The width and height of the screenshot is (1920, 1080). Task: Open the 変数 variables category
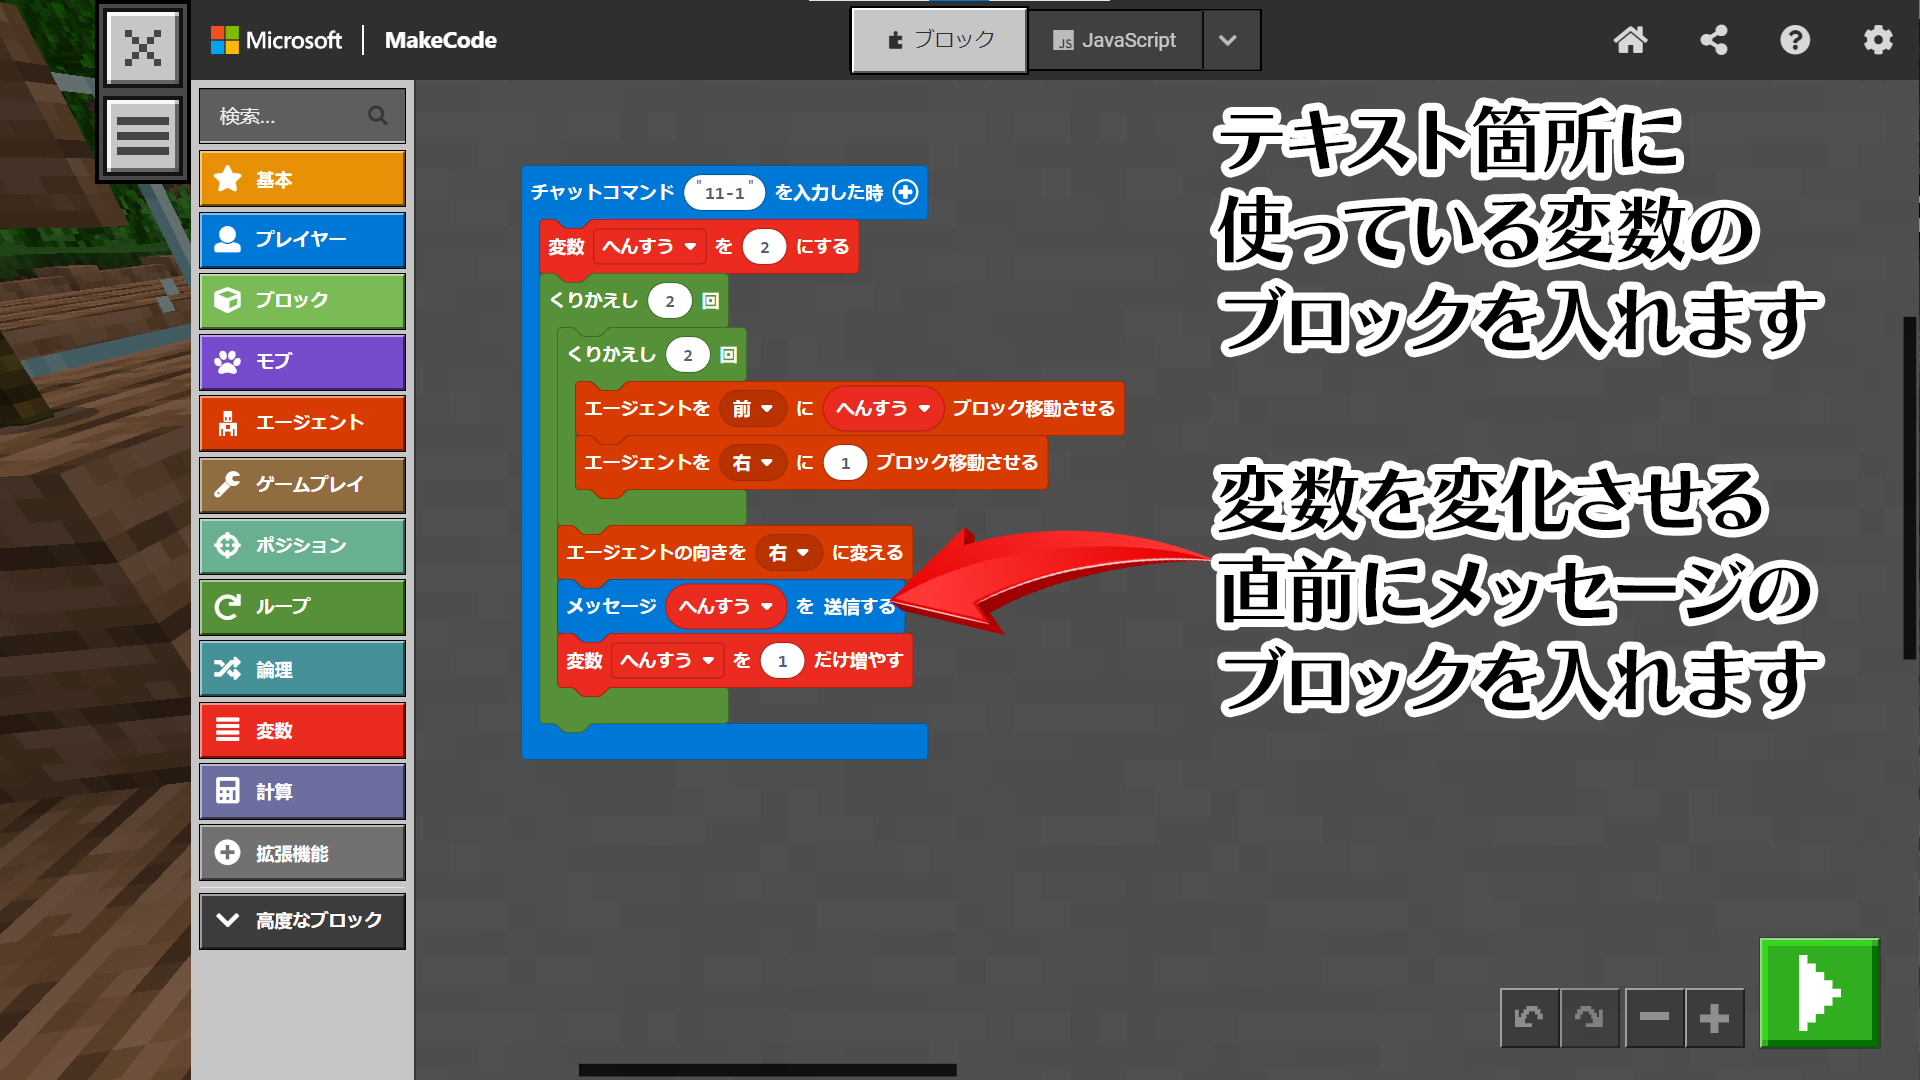pyautogui.click(x=302, y=731)
